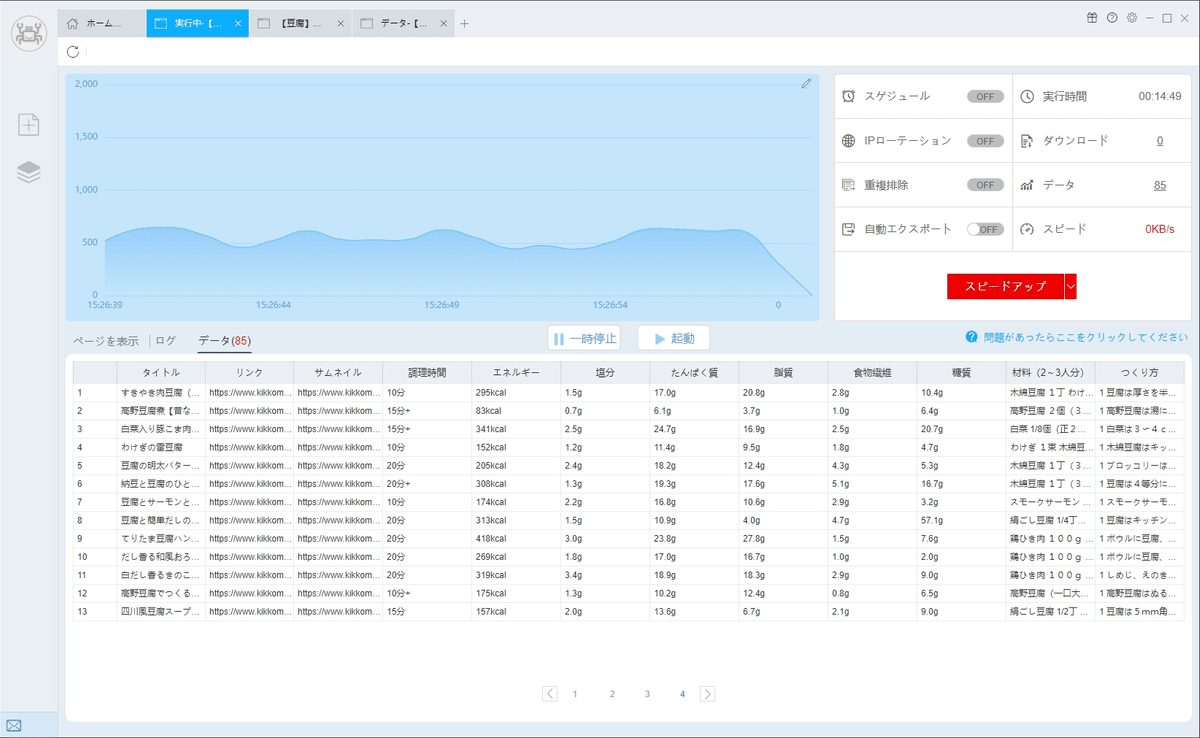Close the 実行中 tab

click(x=237, y=24)
